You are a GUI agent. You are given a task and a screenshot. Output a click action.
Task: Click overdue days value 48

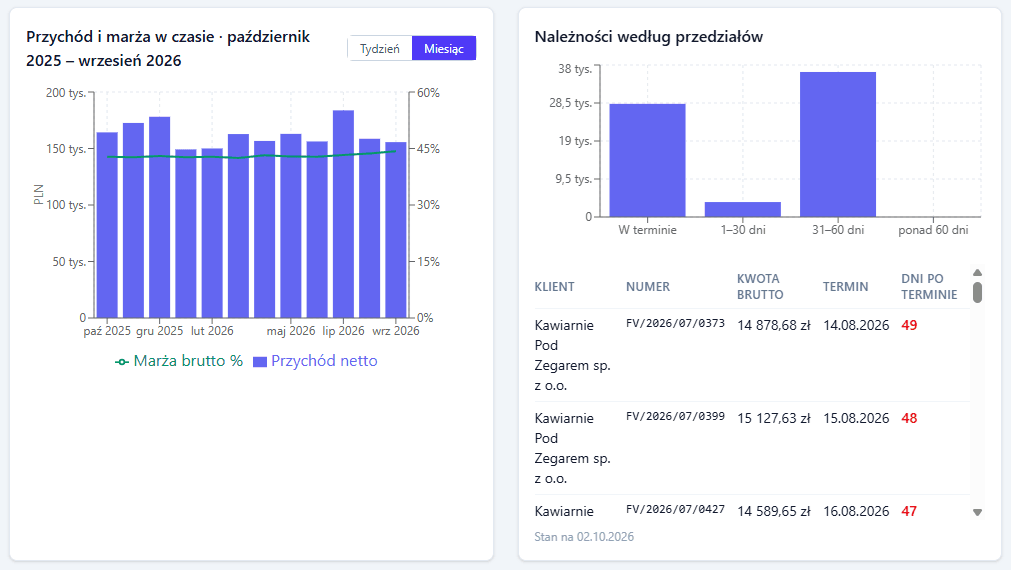(x=909, y=418)
